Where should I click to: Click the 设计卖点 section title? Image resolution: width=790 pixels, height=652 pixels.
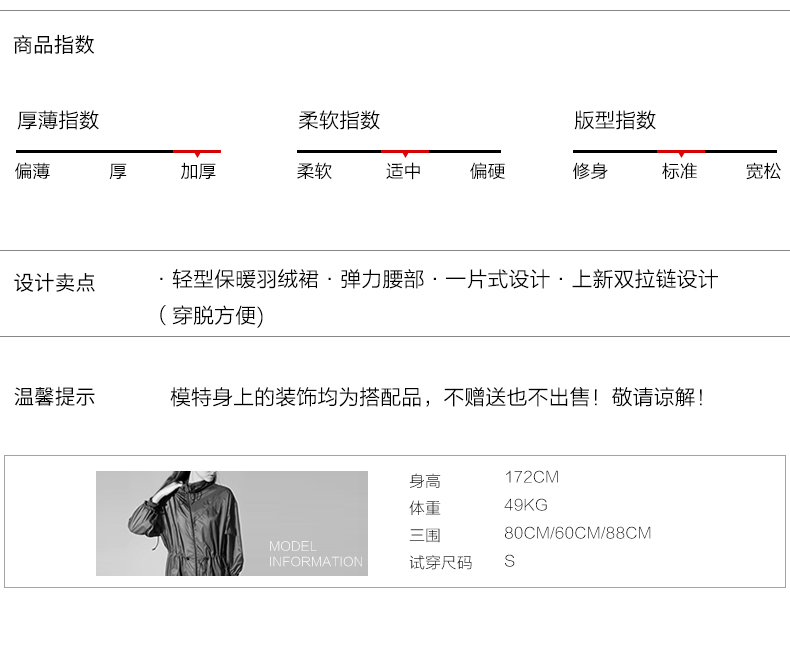[54, 282]
